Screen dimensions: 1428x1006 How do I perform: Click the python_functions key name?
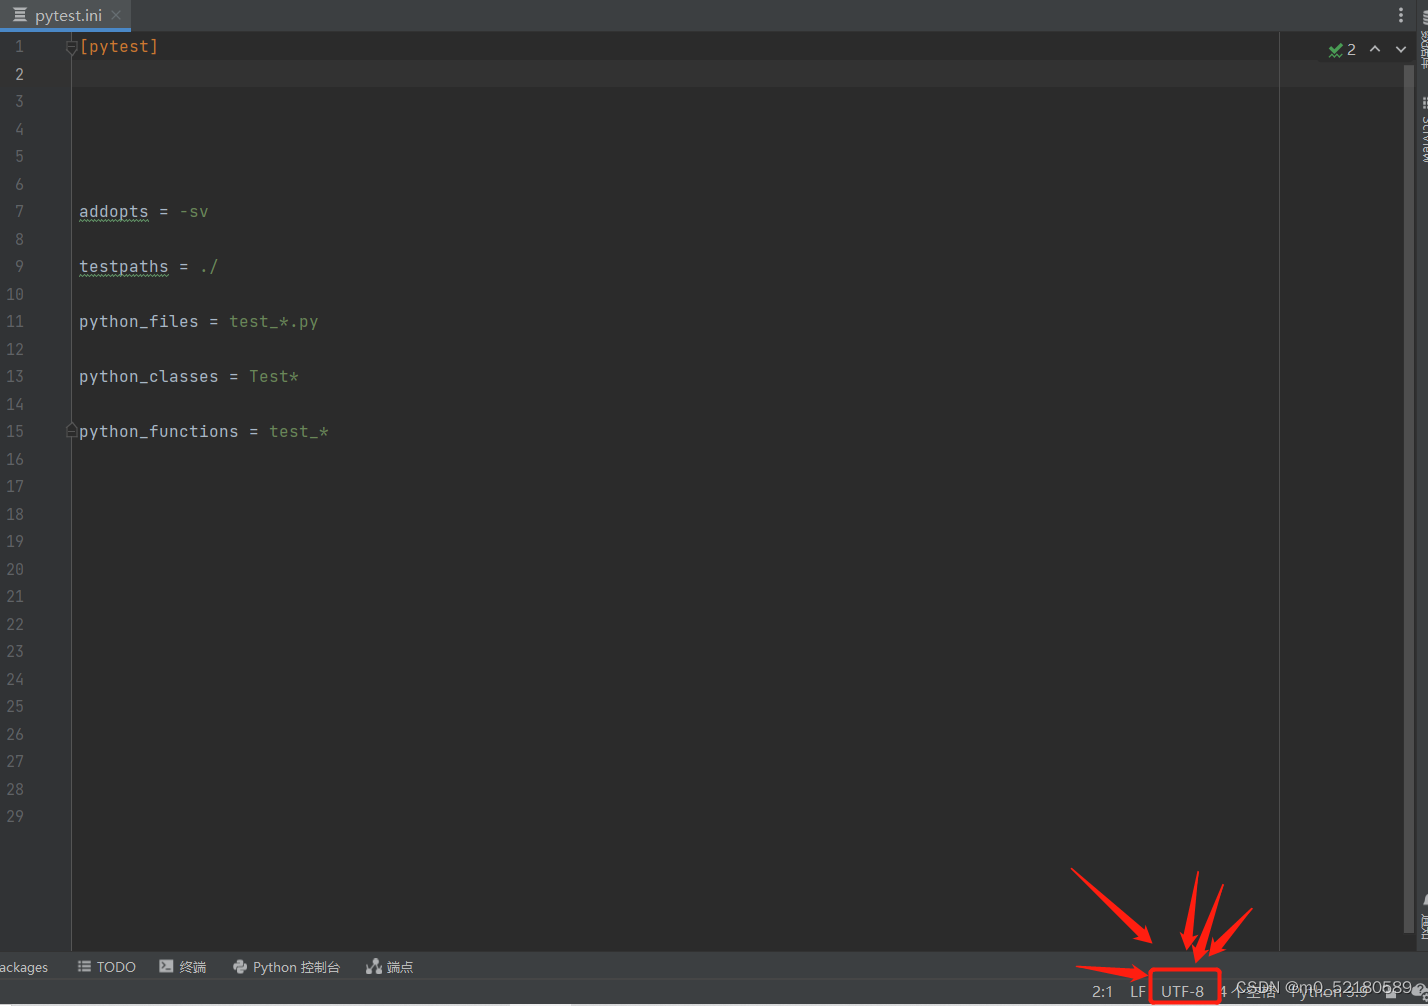159,432
